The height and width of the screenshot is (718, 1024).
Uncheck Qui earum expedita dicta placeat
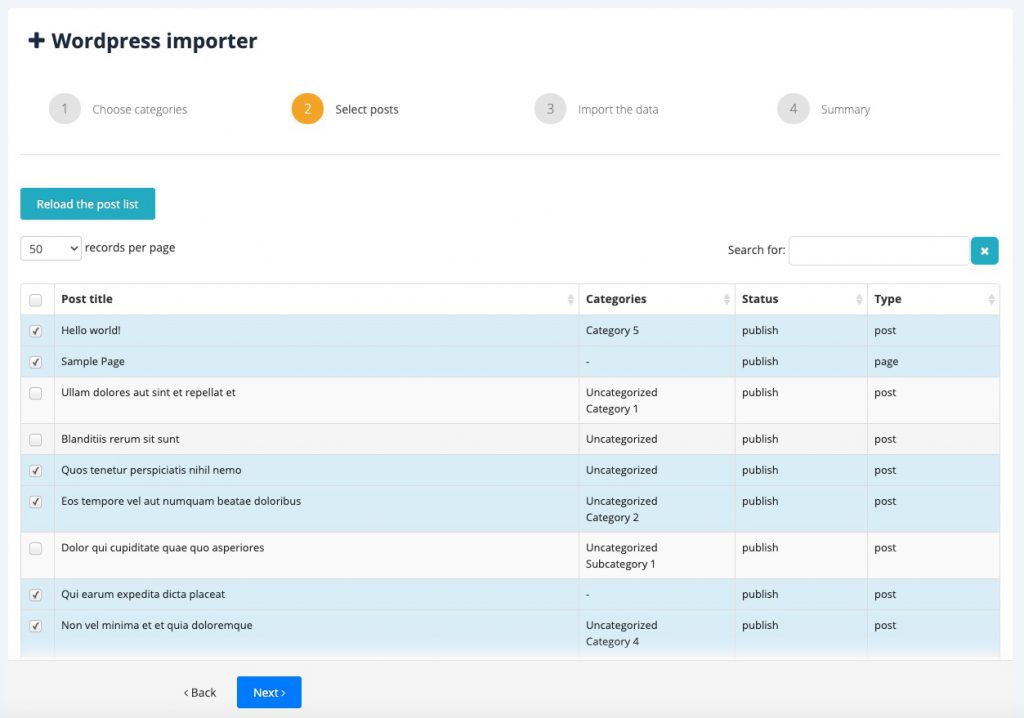(35, 595)
